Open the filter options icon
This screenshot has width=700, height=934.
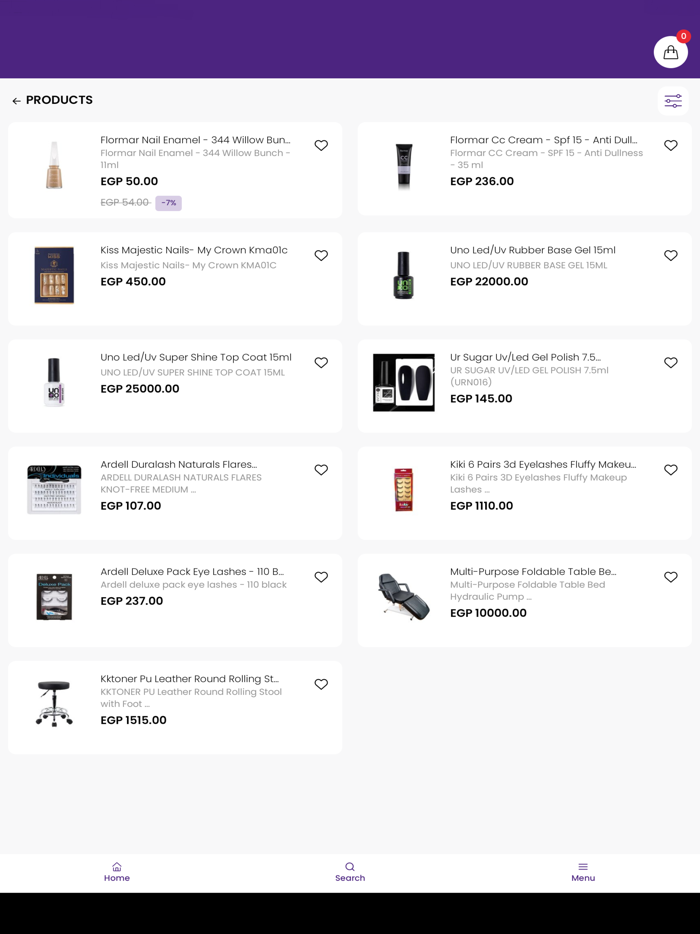[673, 100]
